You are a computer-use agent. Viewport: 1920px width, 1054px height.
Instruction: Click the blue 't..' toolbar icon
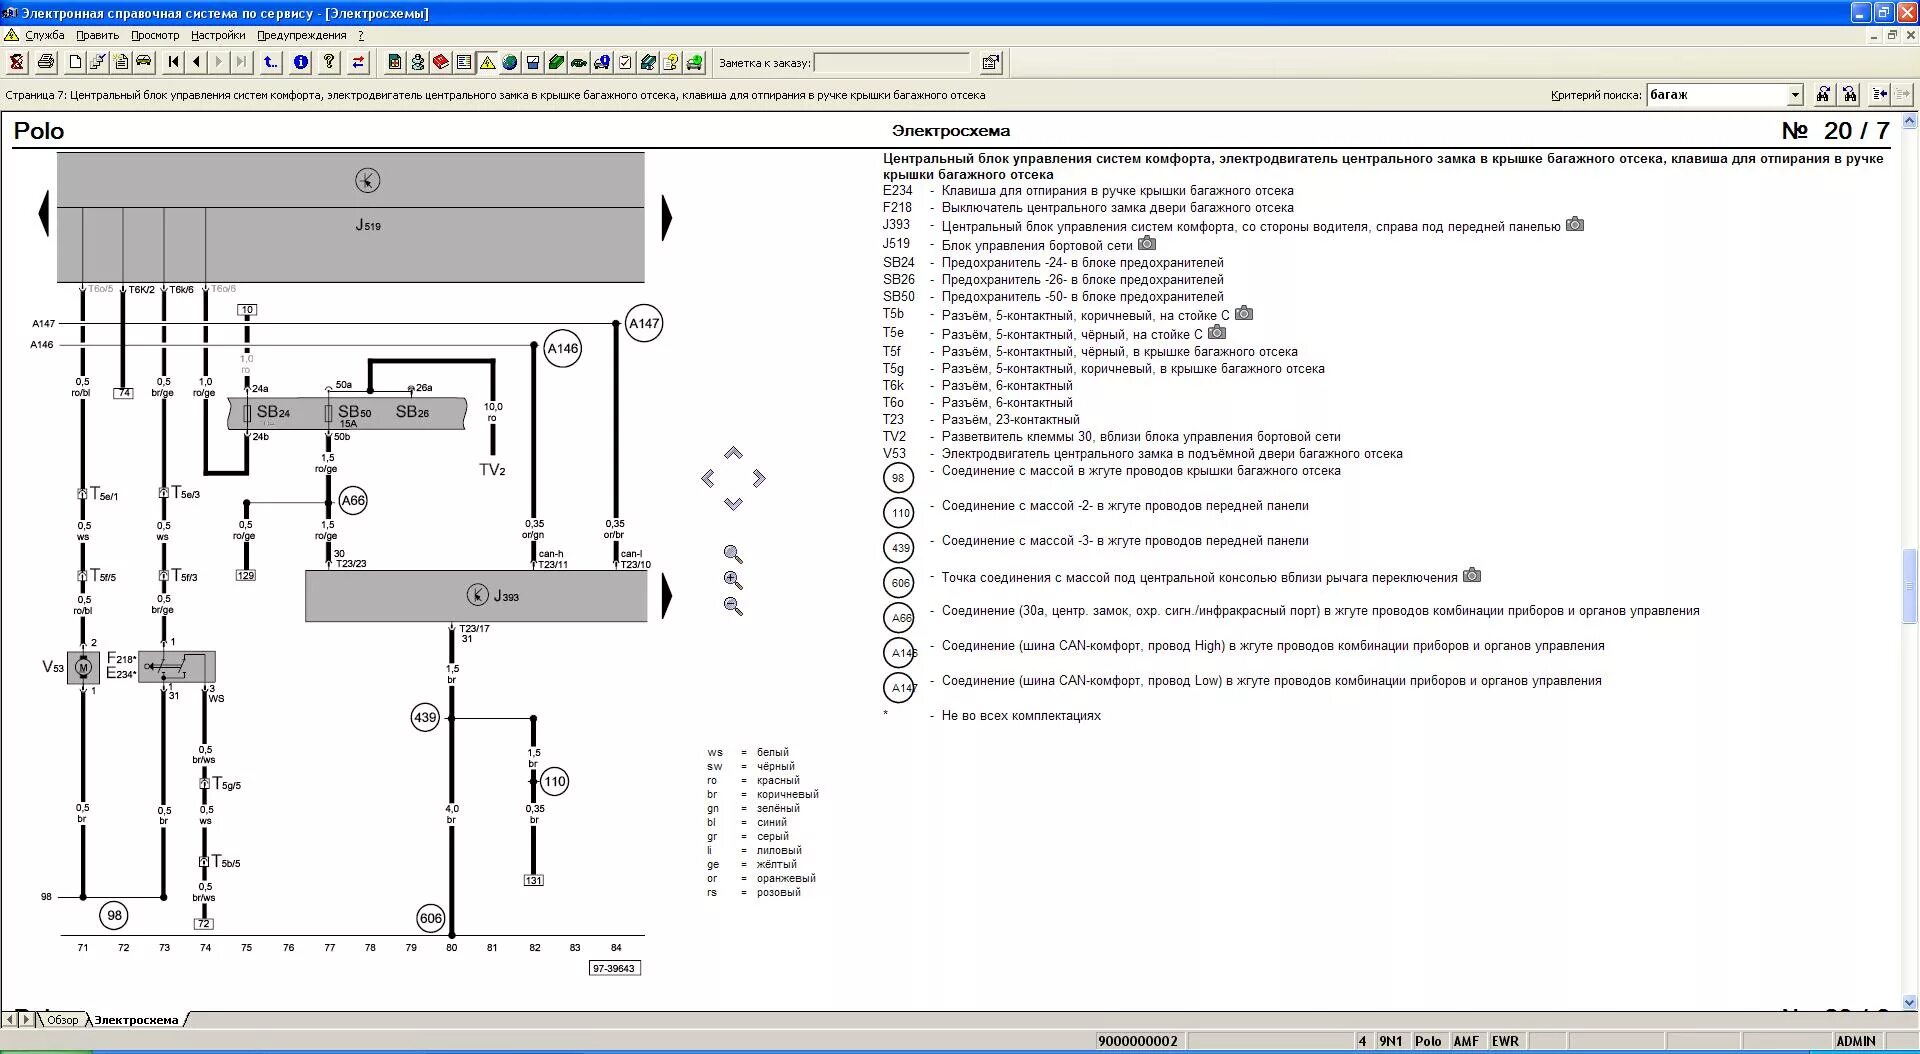pos(271,62)
